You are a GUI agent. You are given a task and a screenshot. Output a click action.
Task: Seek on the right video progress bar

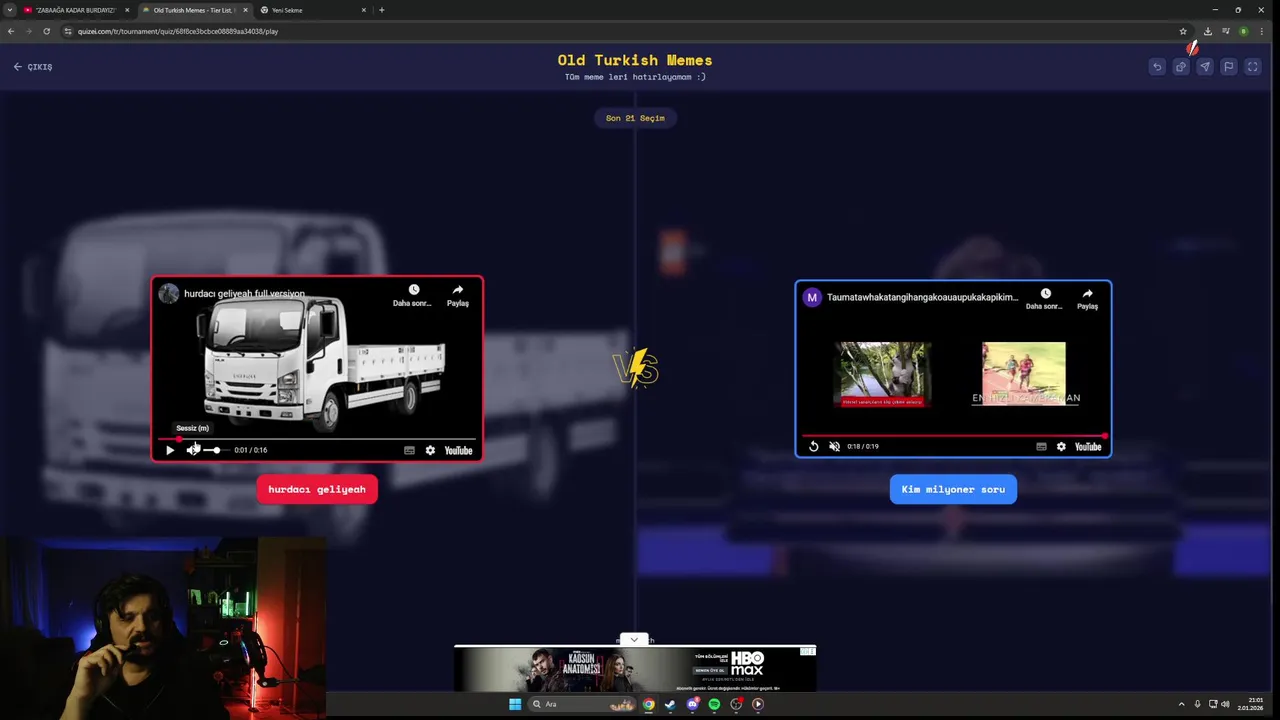point(953,436)
